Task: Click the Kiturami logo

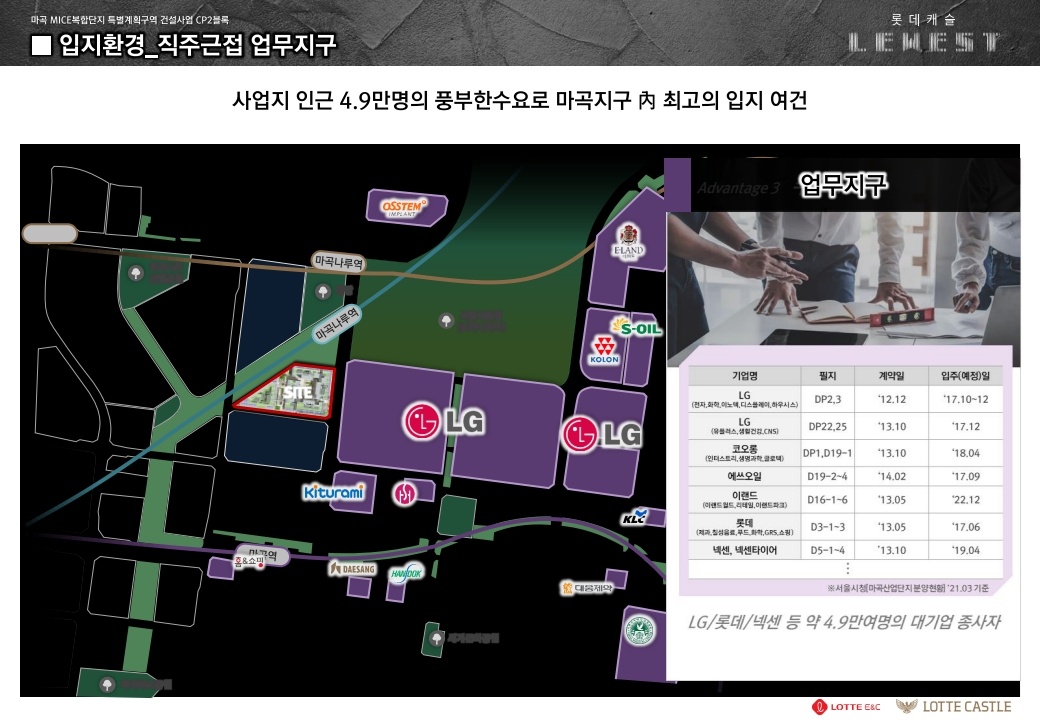Action: click(x=334, y=492)
